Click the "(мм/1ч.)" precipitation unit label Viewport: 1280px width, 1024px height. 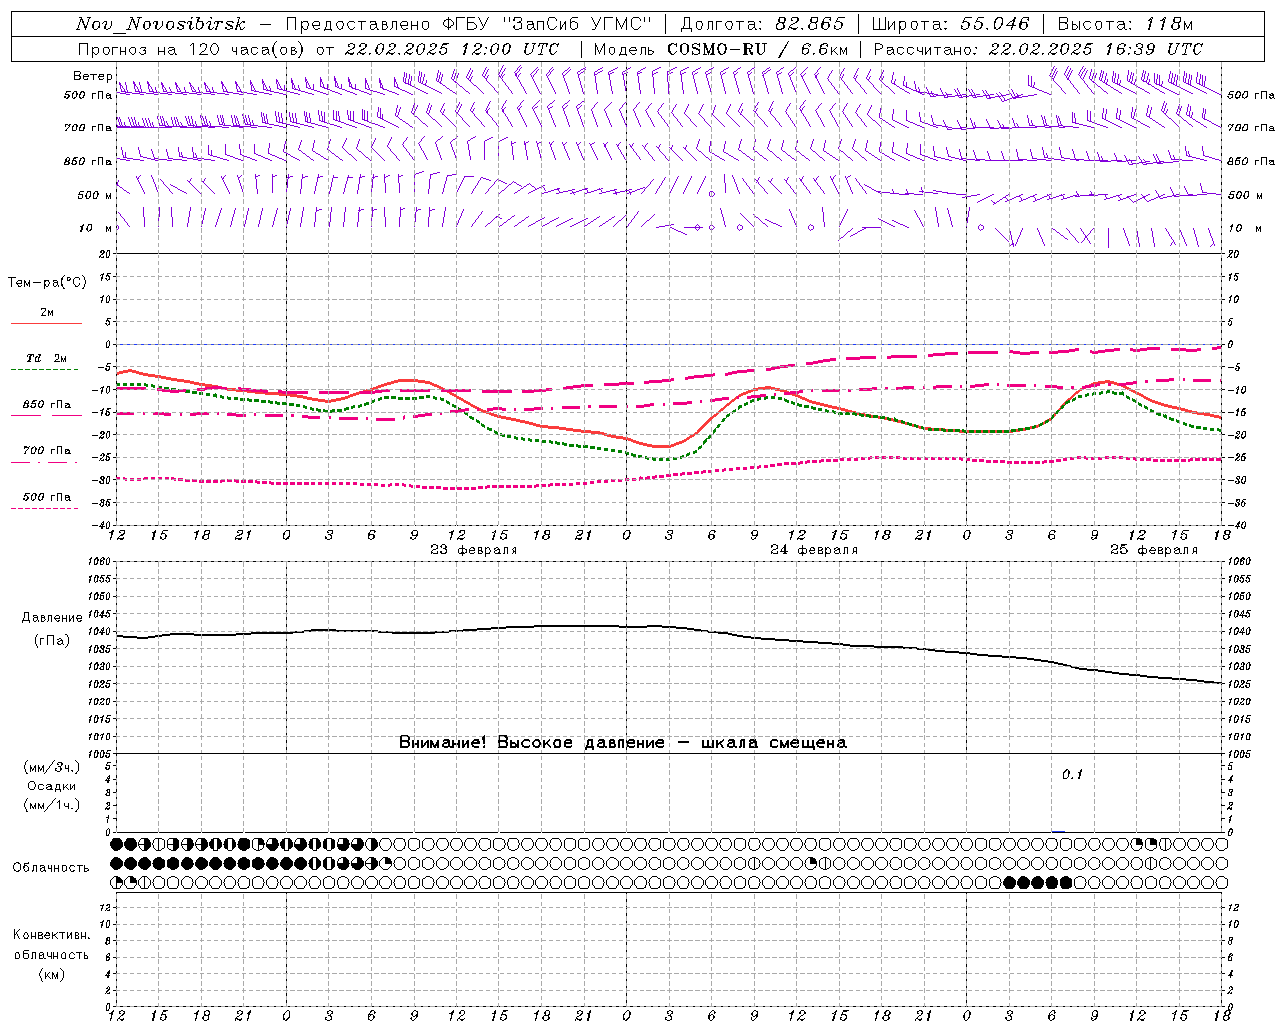click(52, 805)
